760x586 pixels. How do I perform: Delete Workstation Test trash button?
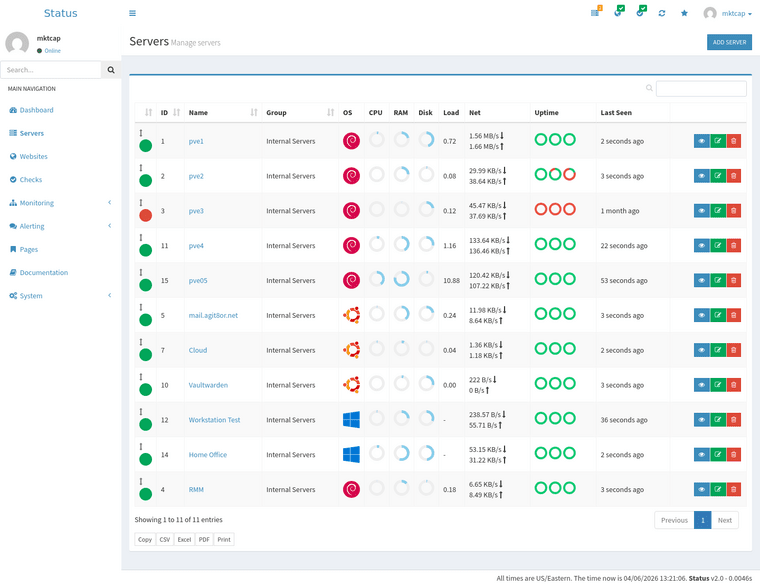tap(734, 420)
